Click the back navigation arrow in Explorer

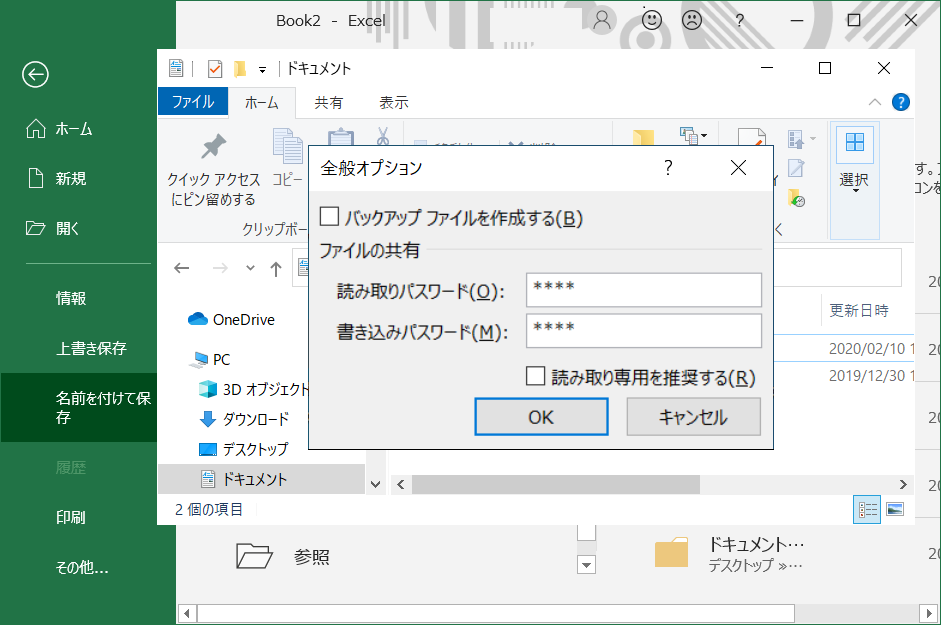click(181, 268)
